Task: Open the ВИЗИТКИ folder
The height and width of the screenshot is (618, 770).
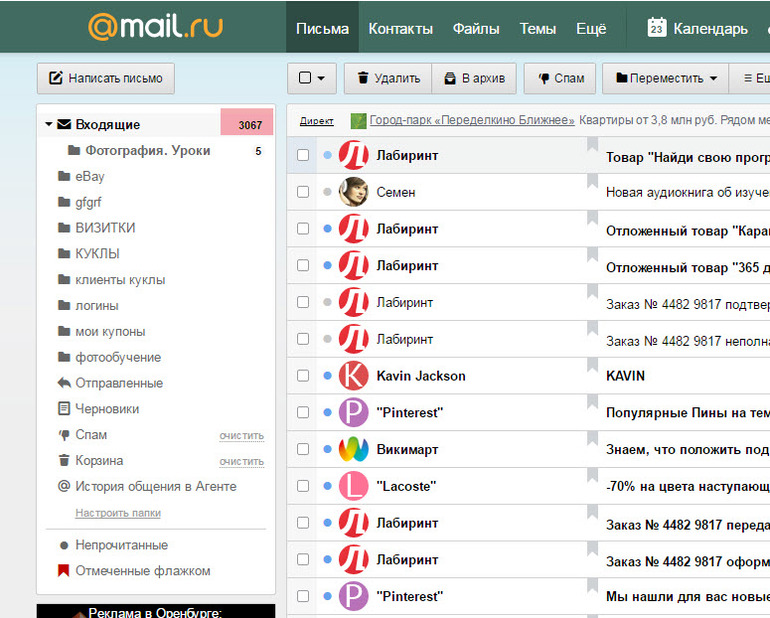Action: (x=96, y=228)
